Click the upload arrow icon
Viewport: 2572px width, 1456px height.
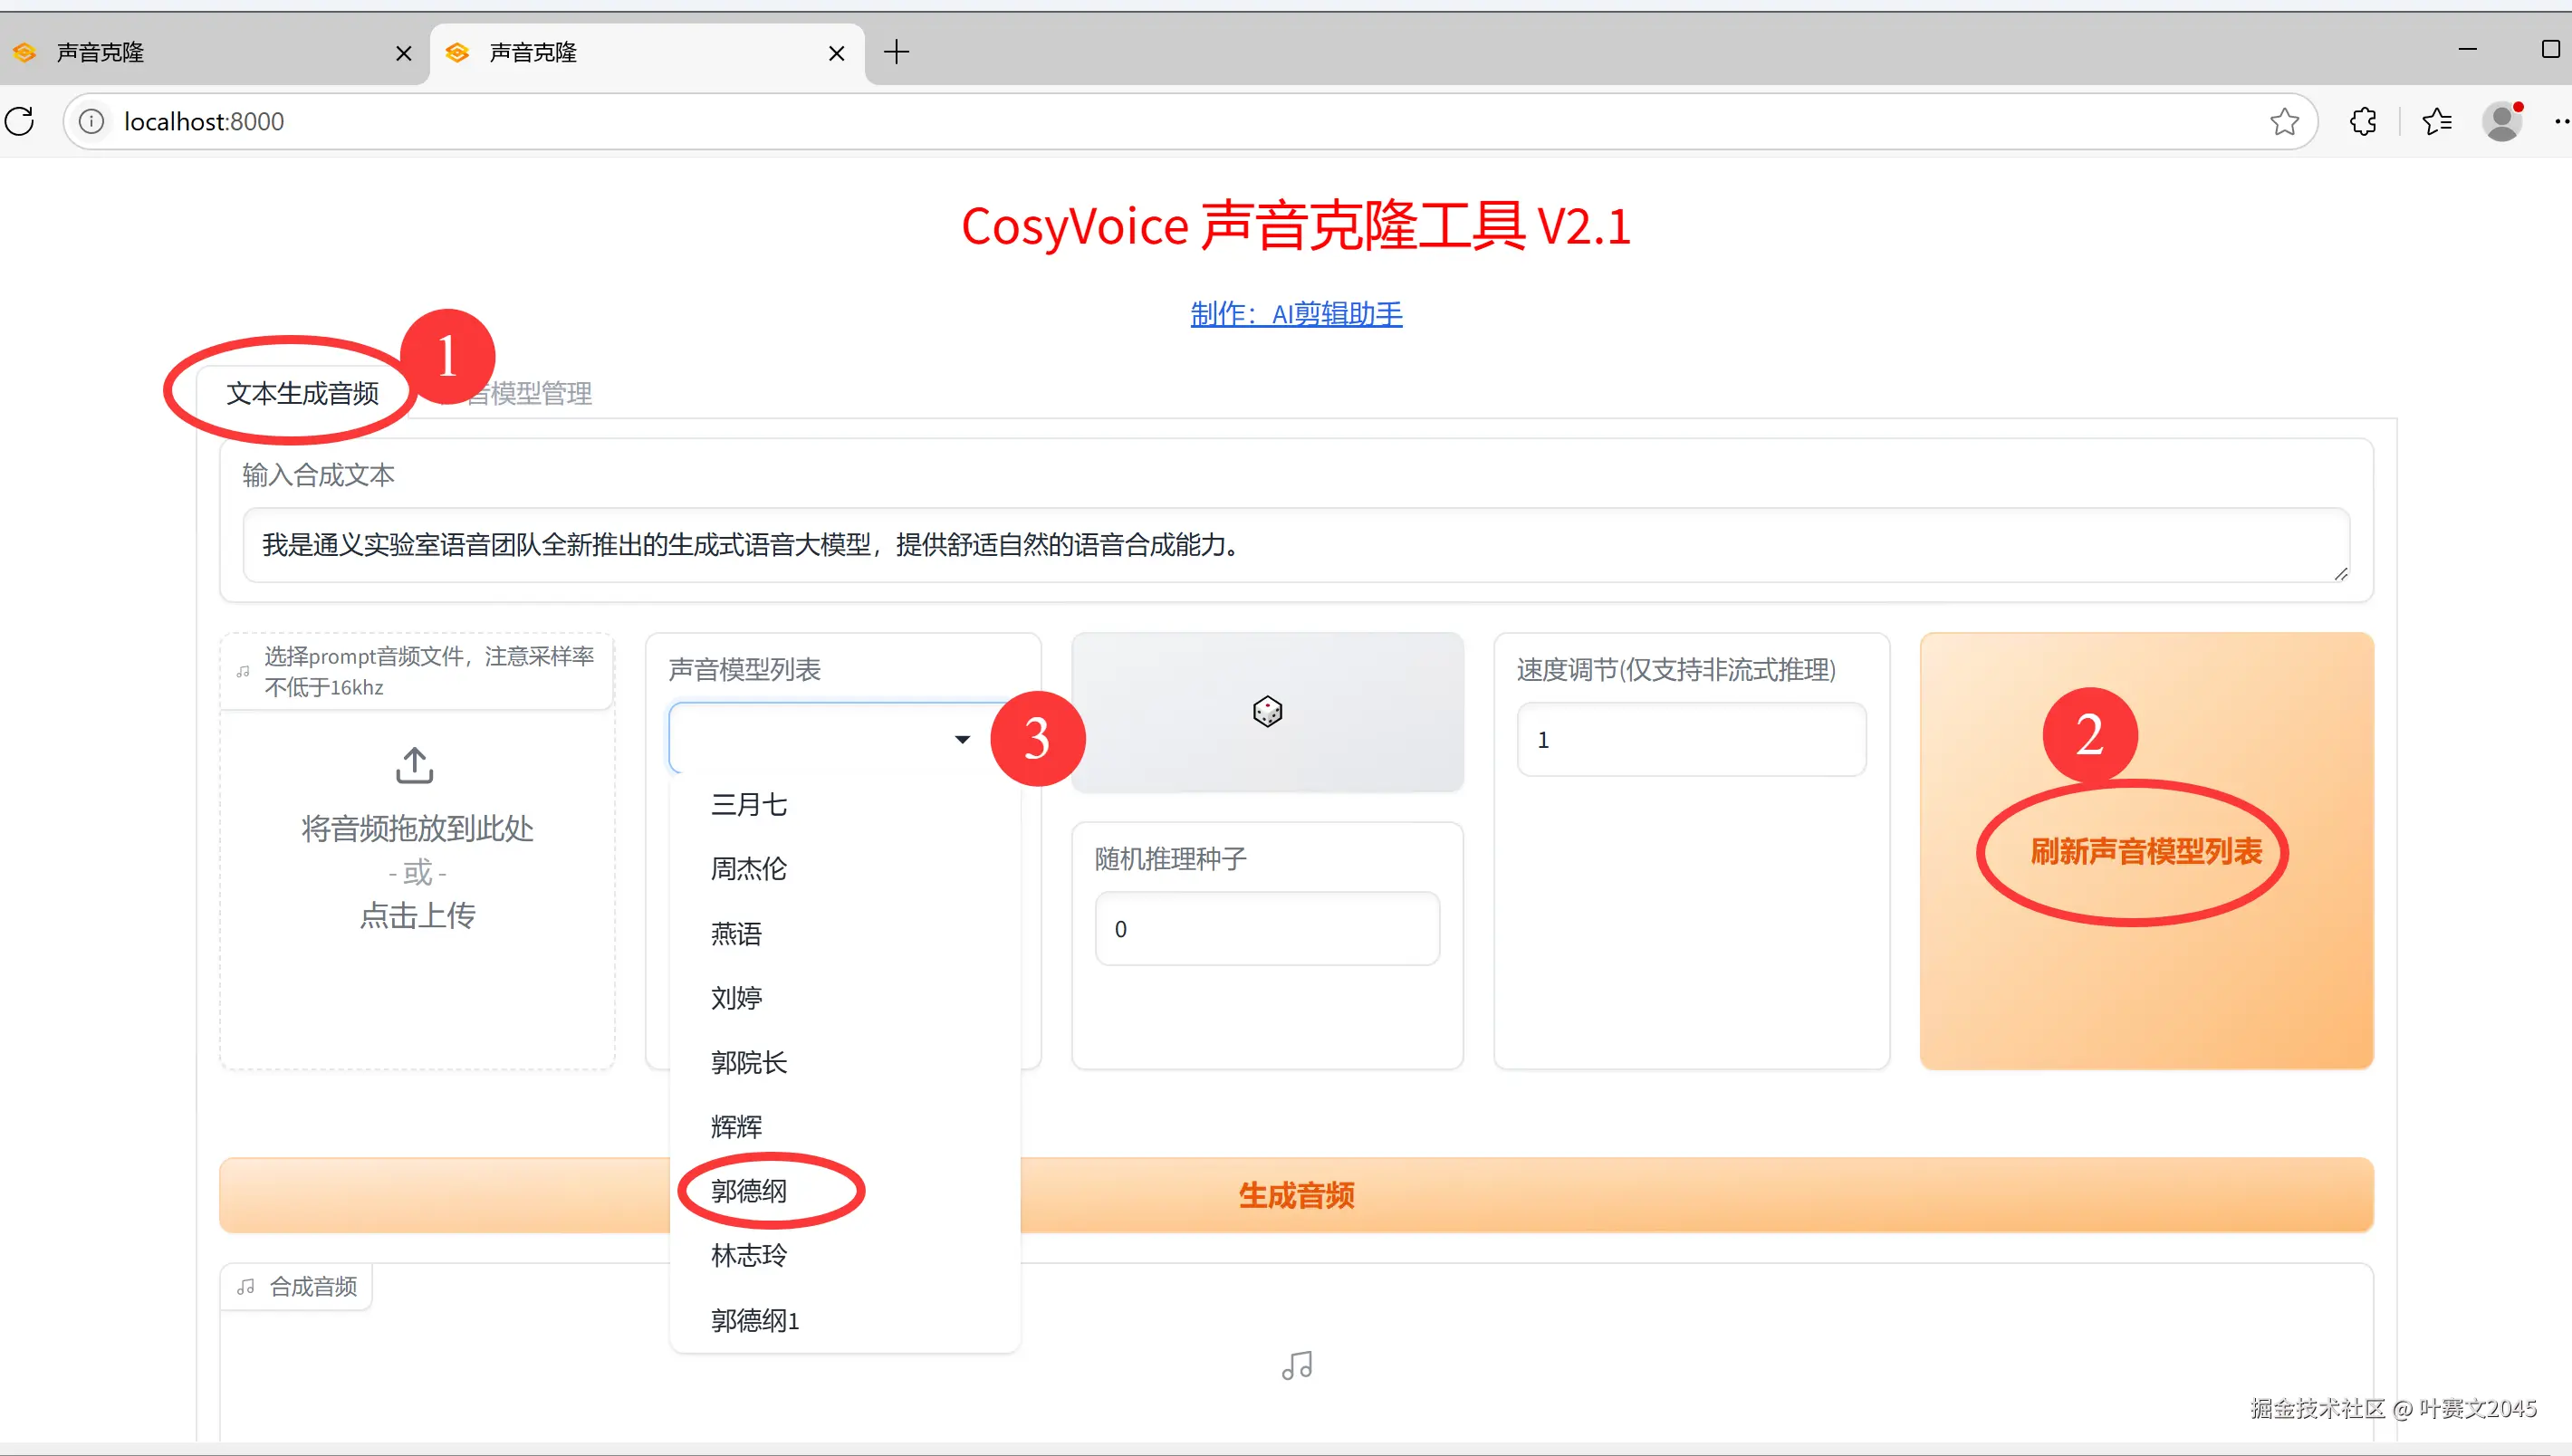(414, 765)
